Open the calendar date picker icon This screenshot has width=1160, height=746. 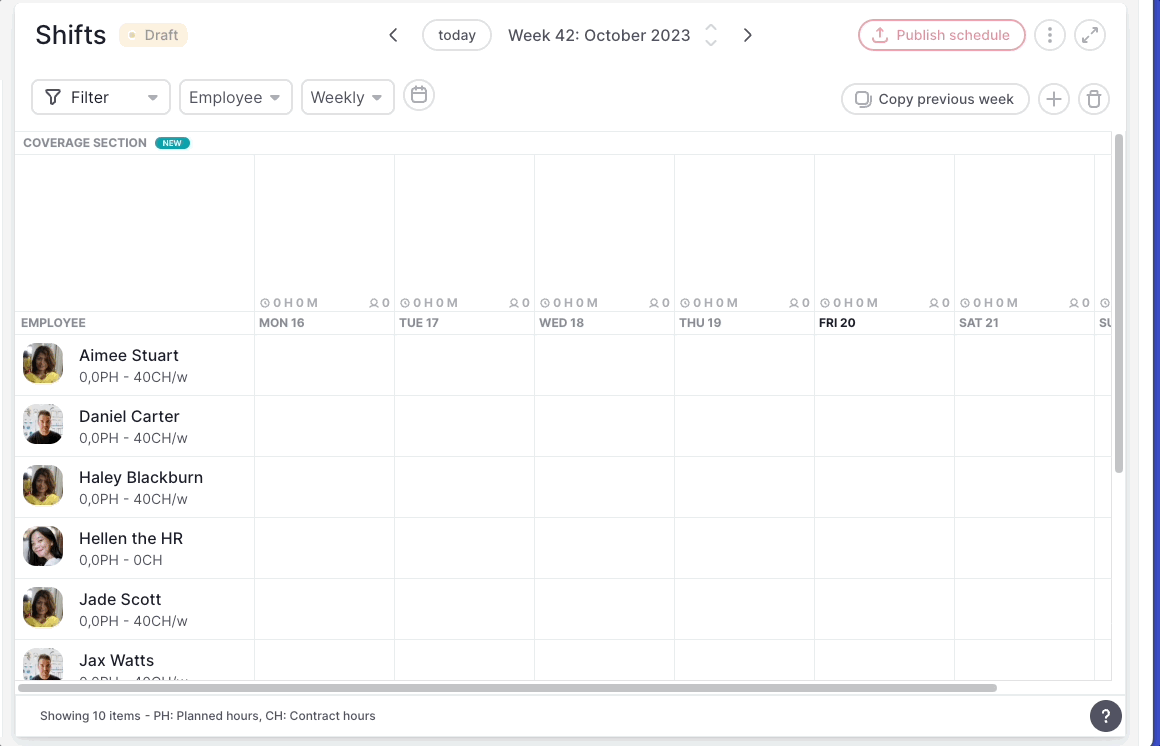(419, 96)
